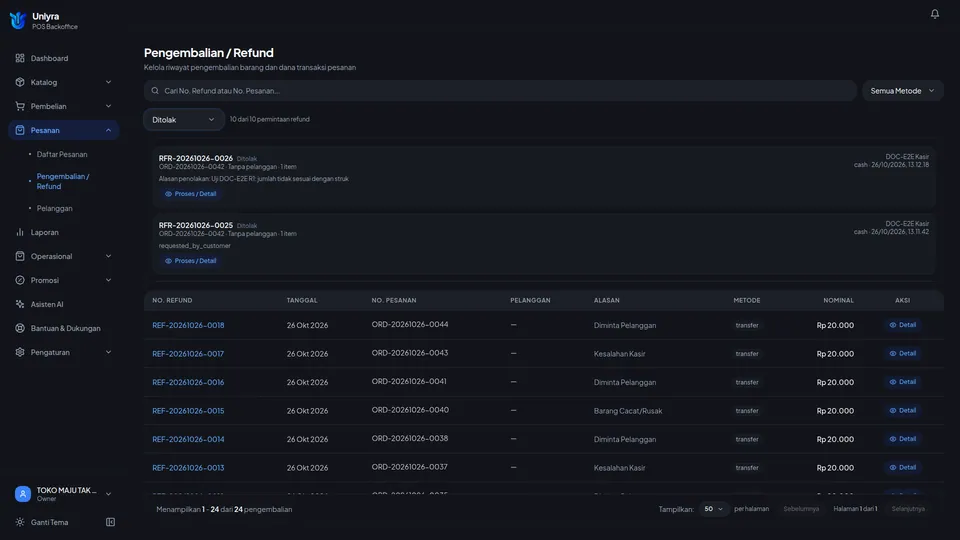960x540 pixels.
Task: Click eye icon for REF-20261026-0015 detail
Action: (x=893, y=410)
